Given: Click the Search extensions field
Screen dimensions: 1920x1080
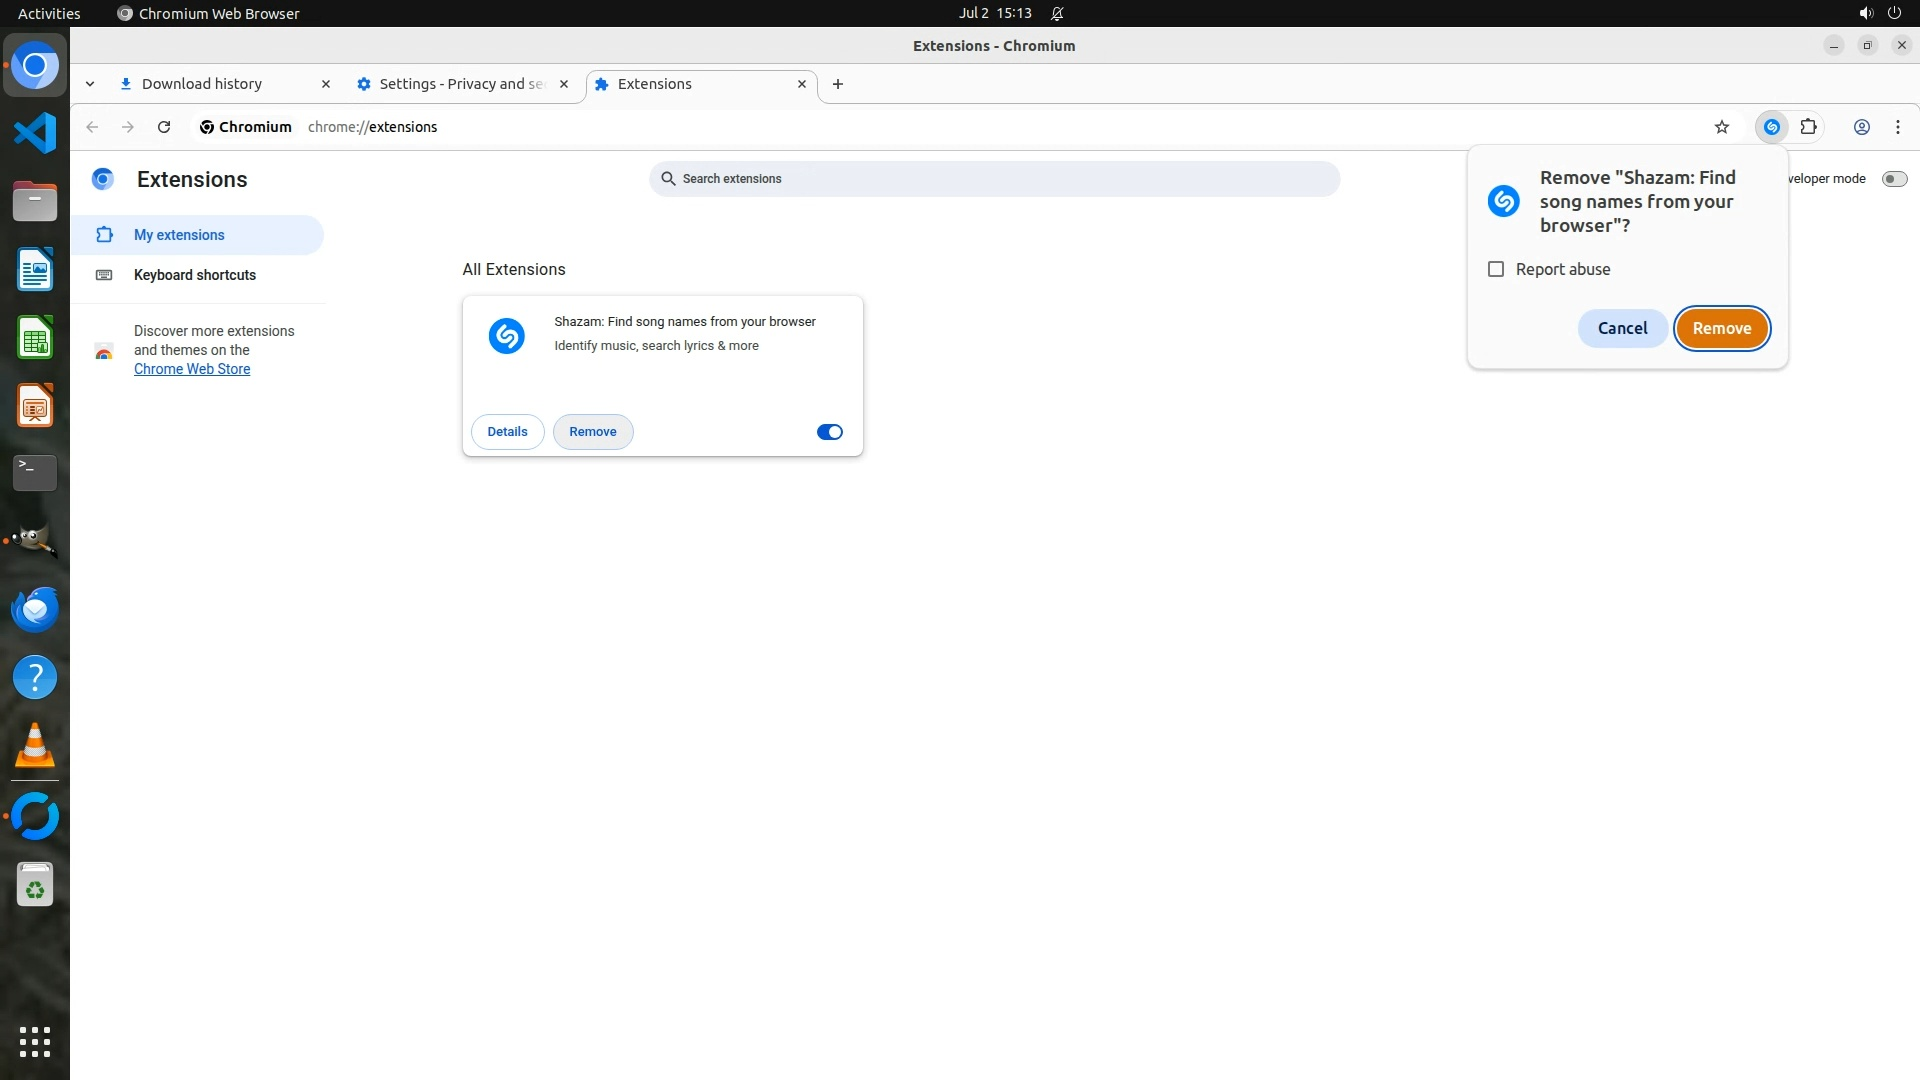Looking at the screenshot, I should (993, 179).
